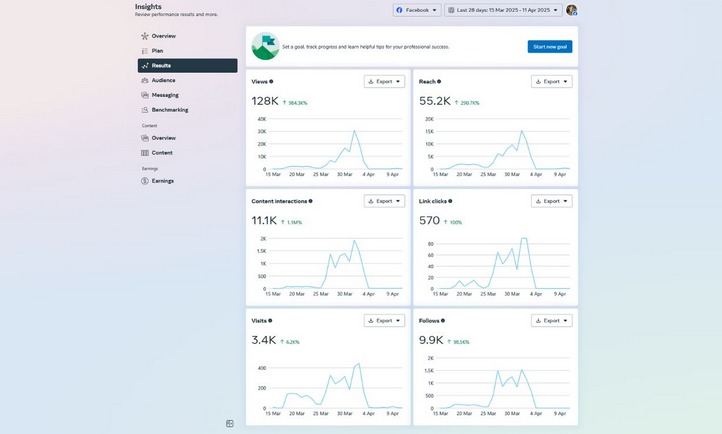Image resolution: width=722 pixels, height=434 pixels.
Task: Expand the Export dropdown for Views
Action: pos(384,81)
